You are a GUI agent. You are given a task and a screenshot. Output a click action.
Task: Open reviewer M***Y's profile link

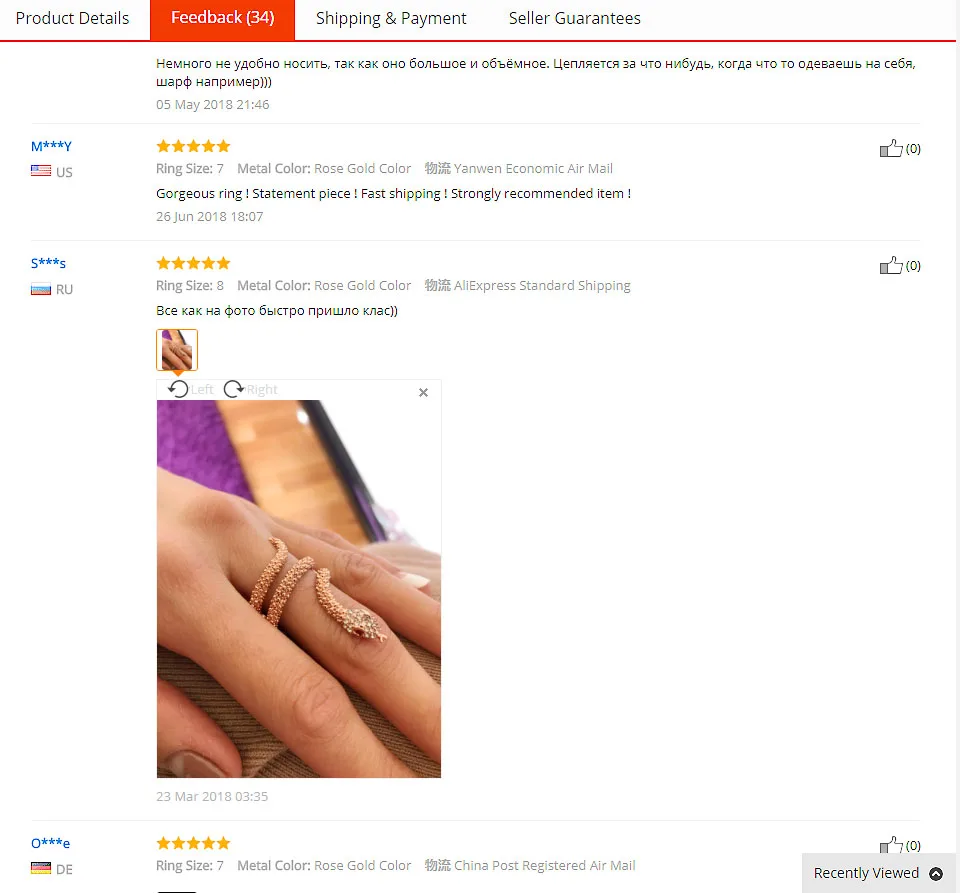pos(51,146)
